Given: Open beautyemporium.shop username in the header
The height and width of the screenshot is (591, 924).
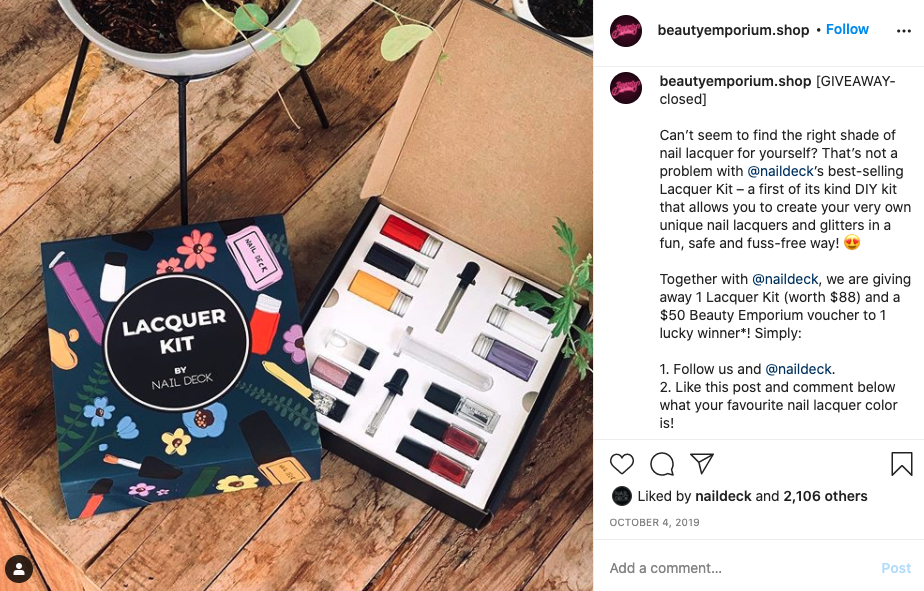Looking at the screenshot, I should tap(733, 30).
